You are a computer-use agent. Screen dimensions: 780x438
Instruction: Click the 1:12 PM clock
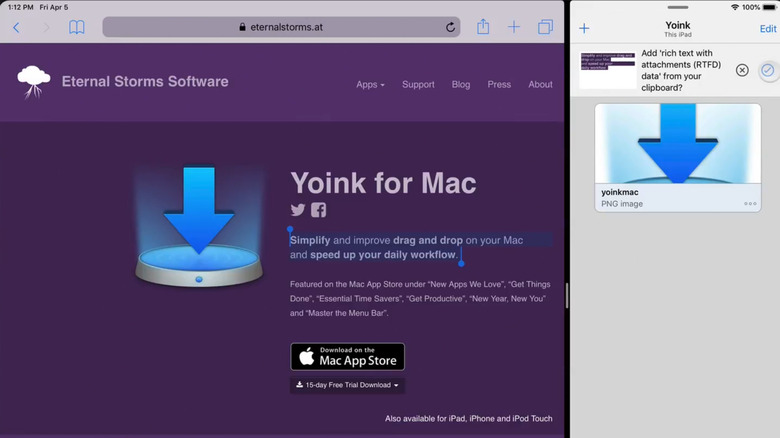tap(20, 7)
